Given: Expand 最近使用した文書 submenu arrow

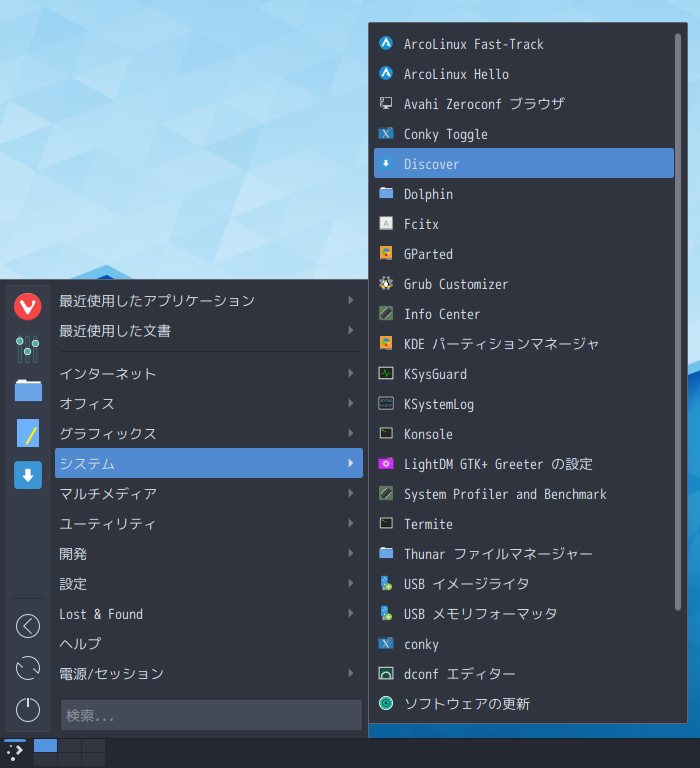Looking at the screenshot, I should (x=351, y=330).
